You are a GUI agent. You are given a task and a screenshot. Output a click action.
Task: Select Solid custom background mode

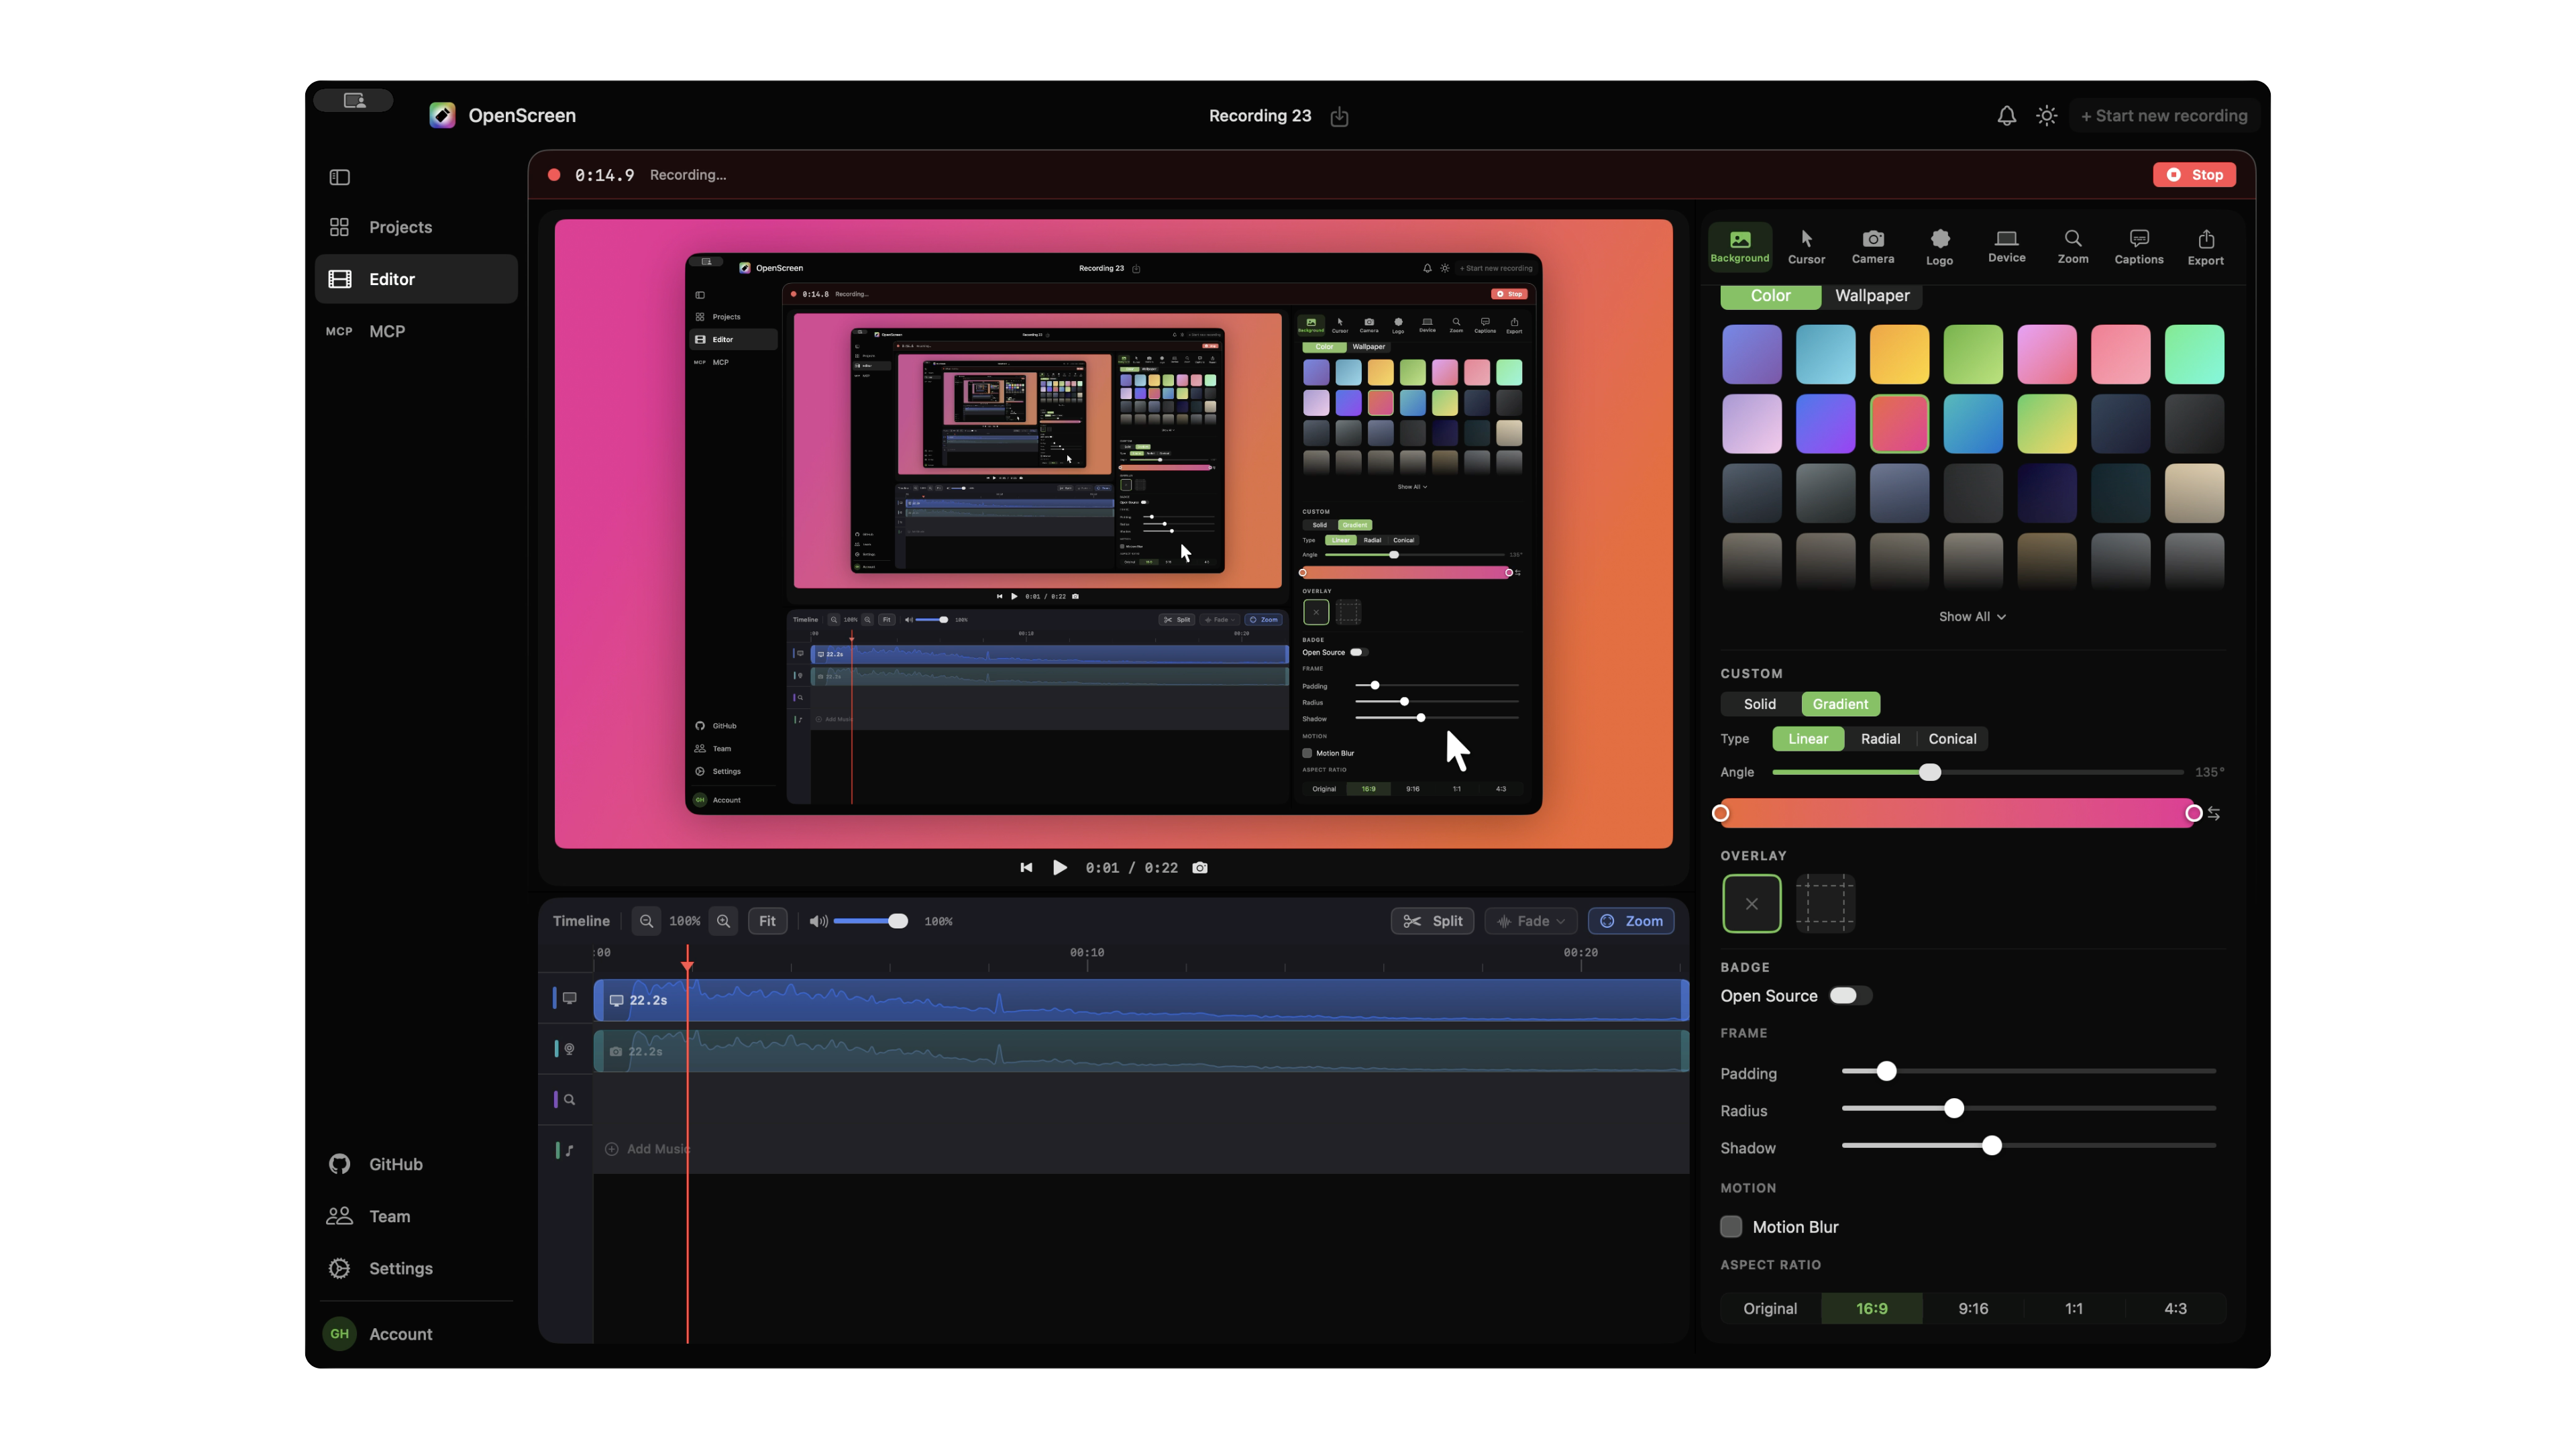coord(1759,704)
